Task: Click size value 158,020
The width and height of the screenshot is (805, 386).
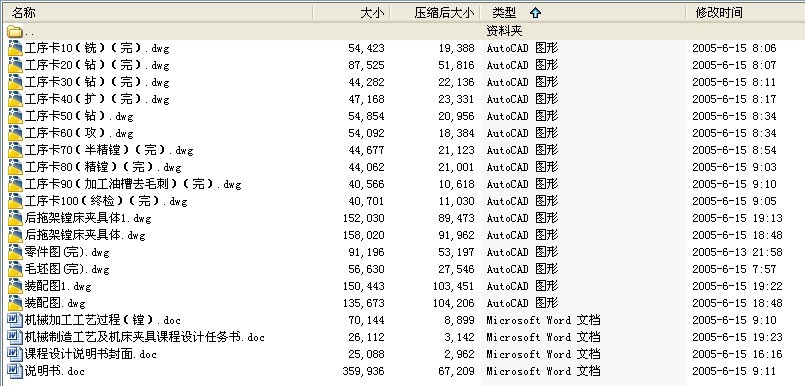Action: pyautogui.click(x=363, y=235)
